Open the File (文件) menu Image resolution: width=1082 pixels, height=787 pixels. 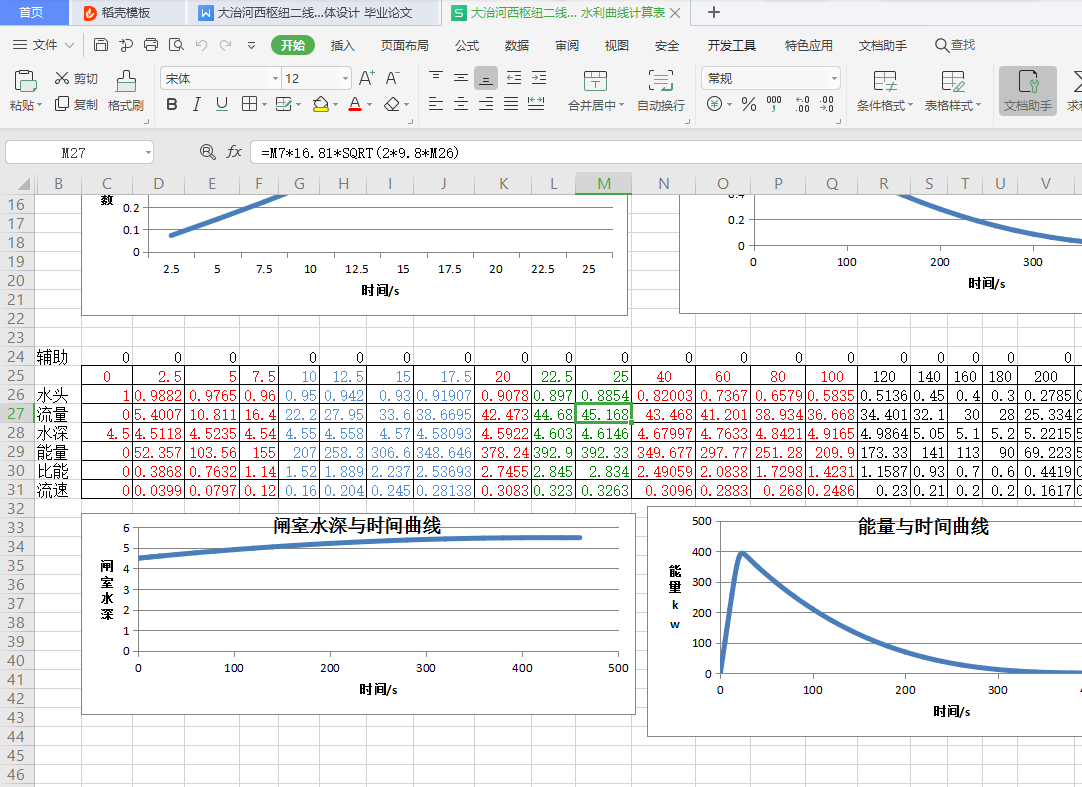tap(43, 45)
